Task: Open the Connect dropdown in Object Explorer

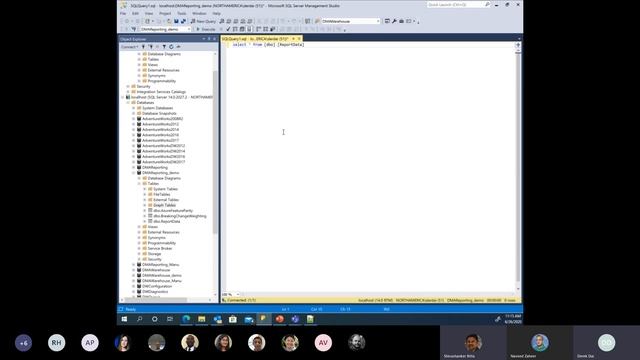Action: coord(129,47)
